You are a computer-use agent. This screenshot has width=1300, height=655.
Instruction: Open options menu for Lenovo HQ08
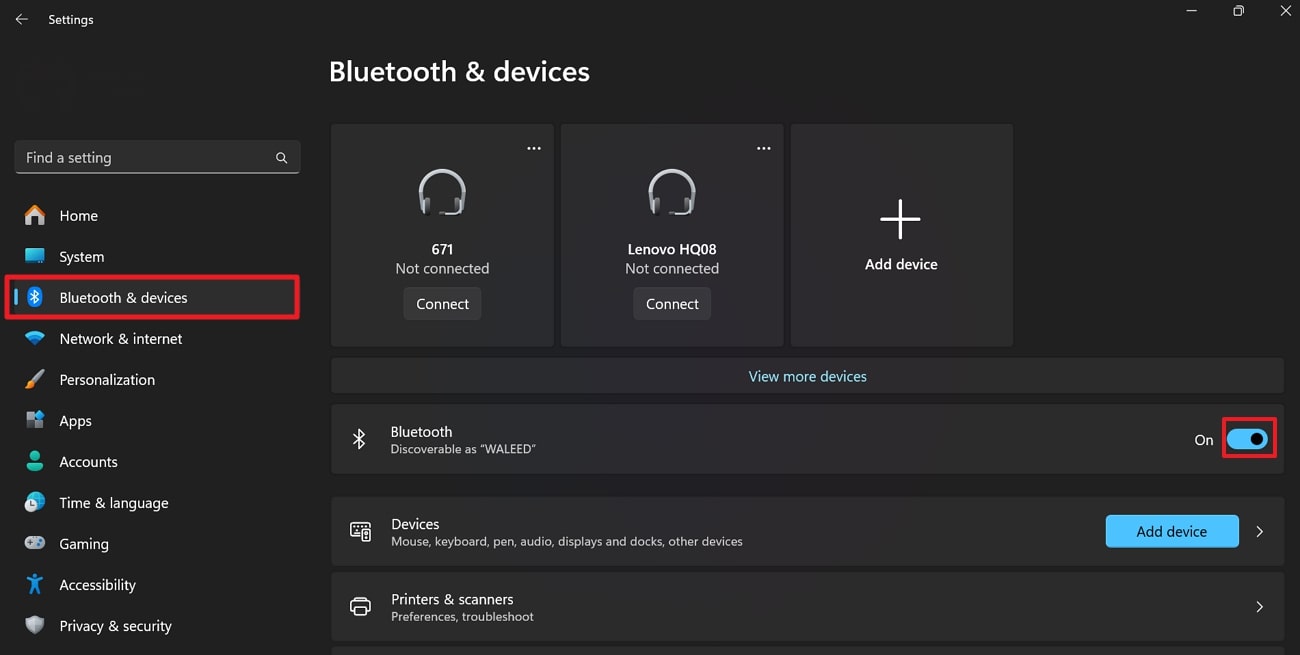763,147
